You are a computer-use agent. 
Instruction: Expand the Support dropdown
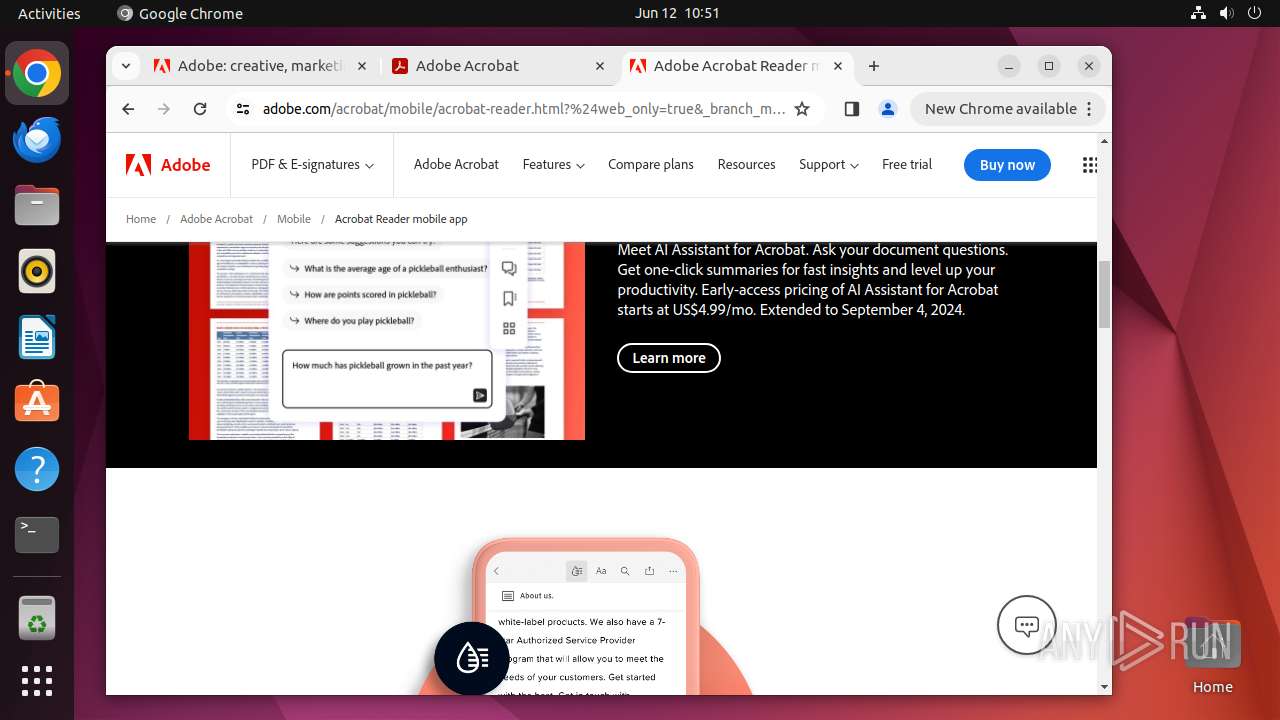click(828, 165)
